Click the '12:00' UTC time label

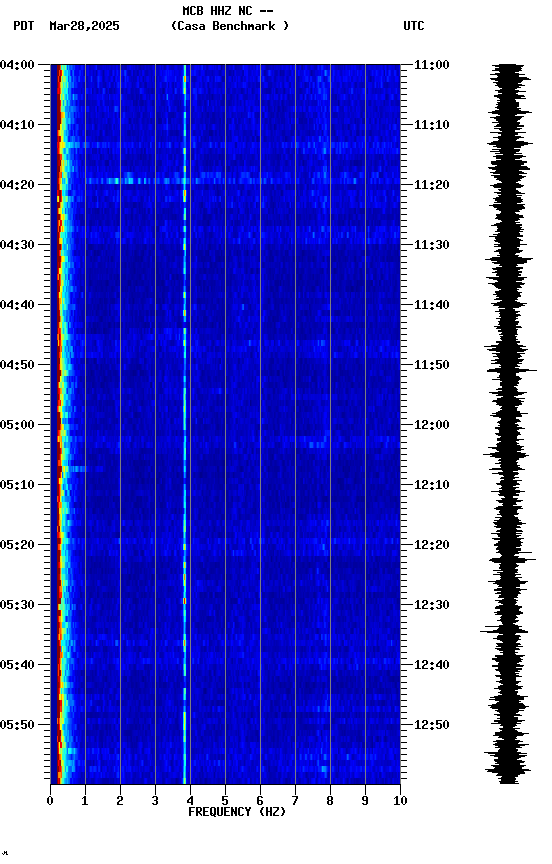click(432, 425)
